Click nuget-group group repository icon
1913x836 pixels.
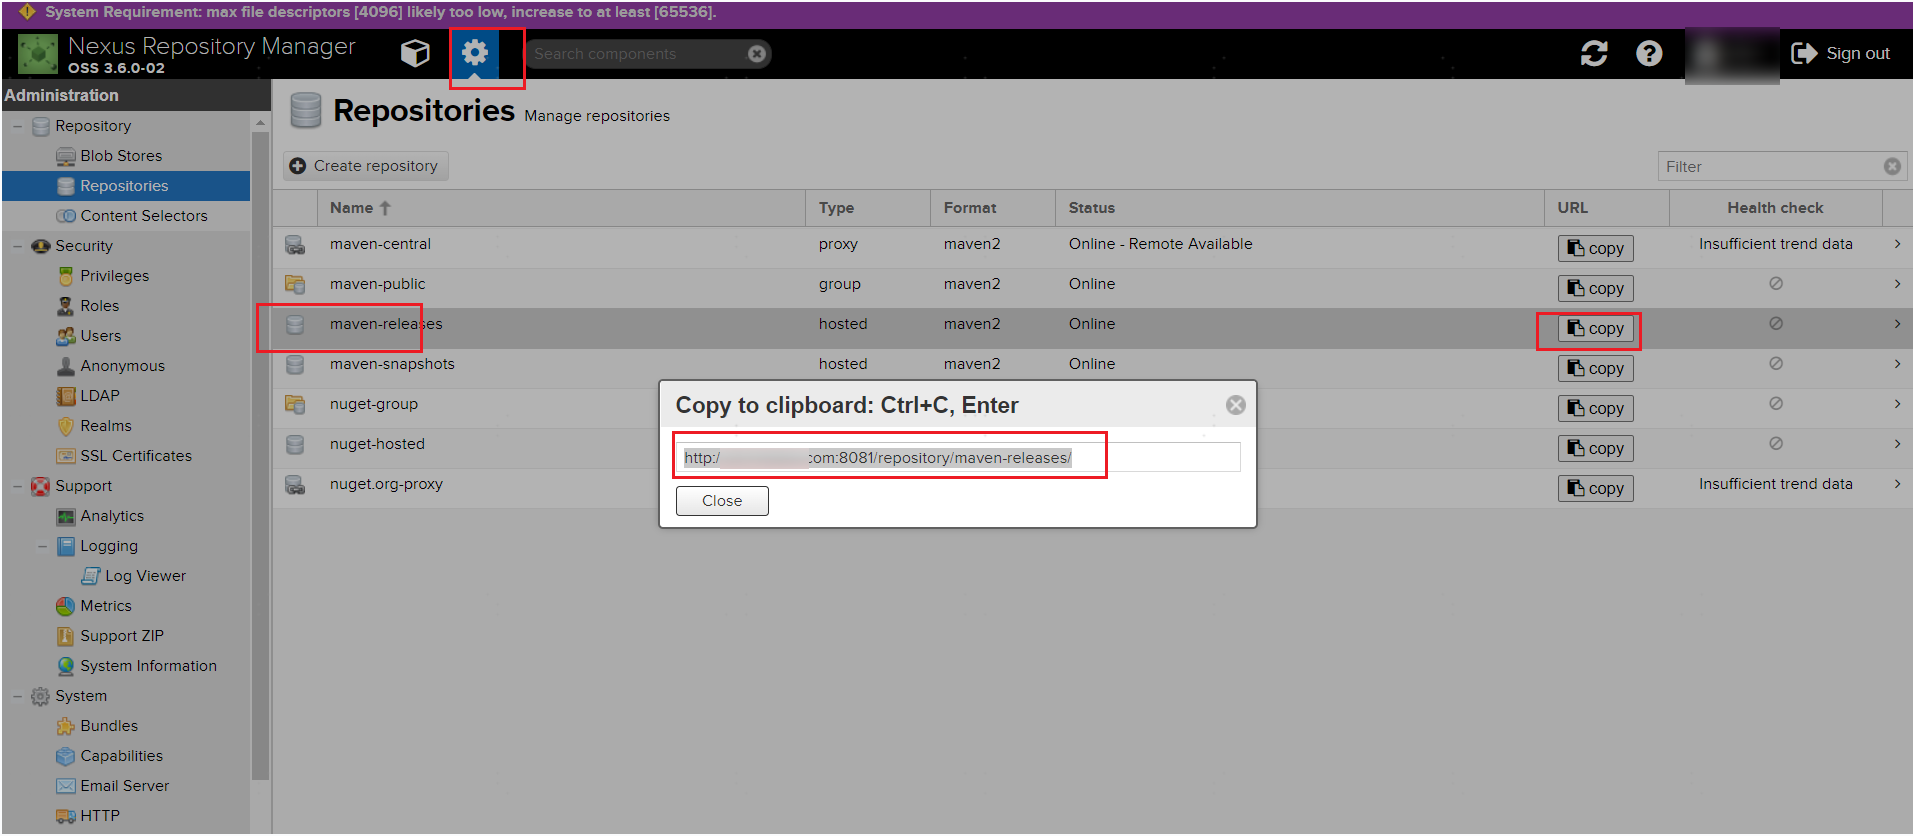click(x=295, y=405)
